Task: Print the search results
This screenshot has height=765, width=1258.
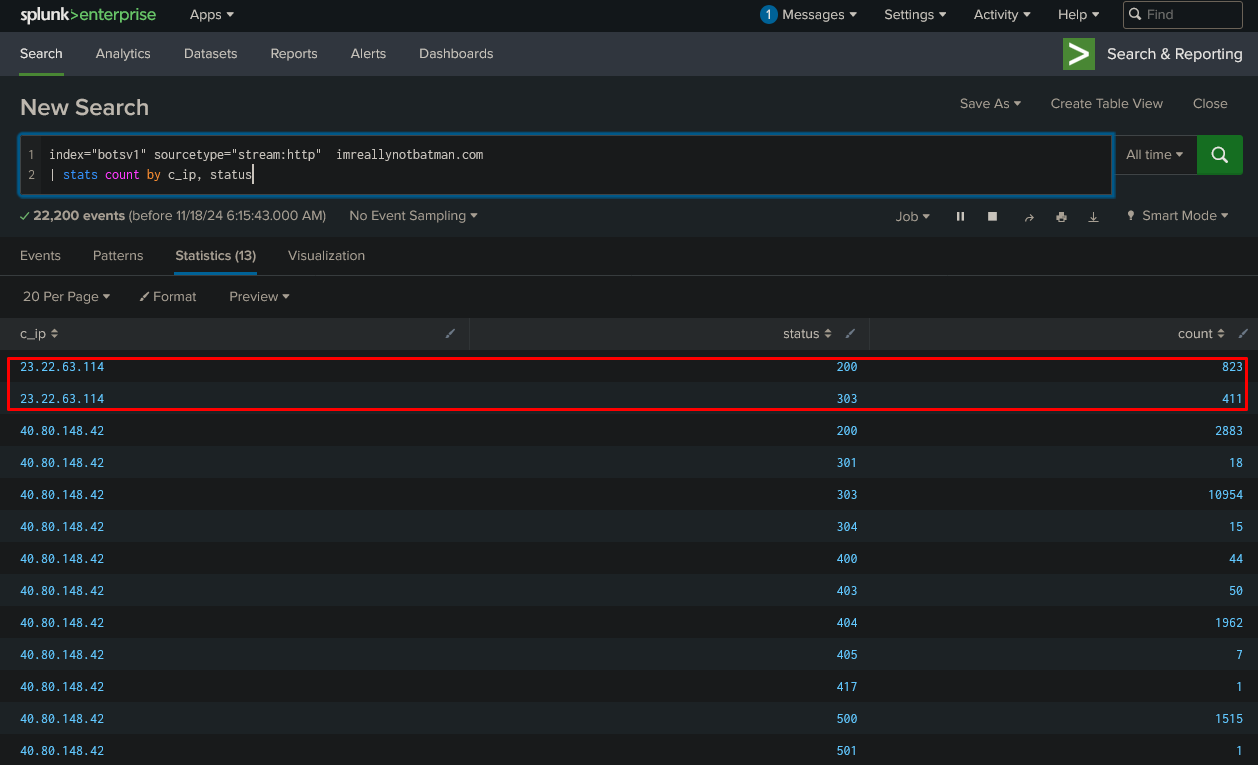Action: pyautogui.click(x=1061, y=216)
